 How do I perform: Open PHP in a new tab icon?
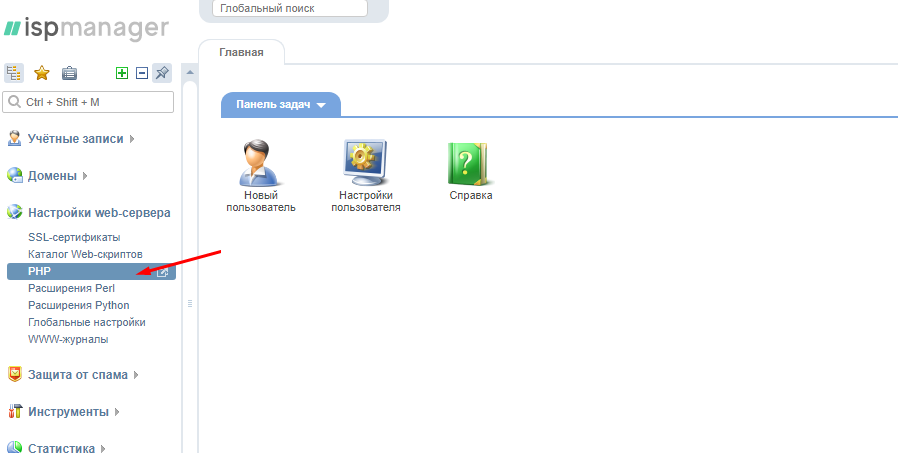pyautogui.click(x=163, y=272)
